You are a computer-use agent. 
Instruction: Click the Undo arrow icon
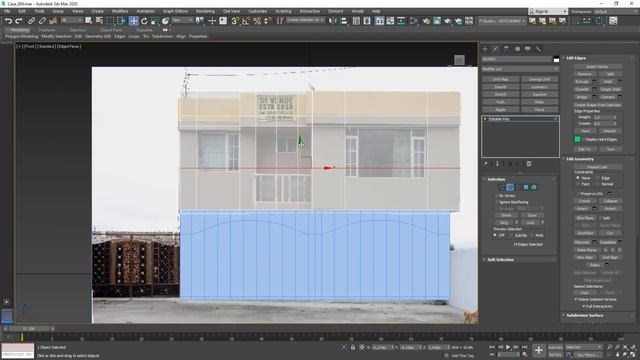[x=8, y=21]
